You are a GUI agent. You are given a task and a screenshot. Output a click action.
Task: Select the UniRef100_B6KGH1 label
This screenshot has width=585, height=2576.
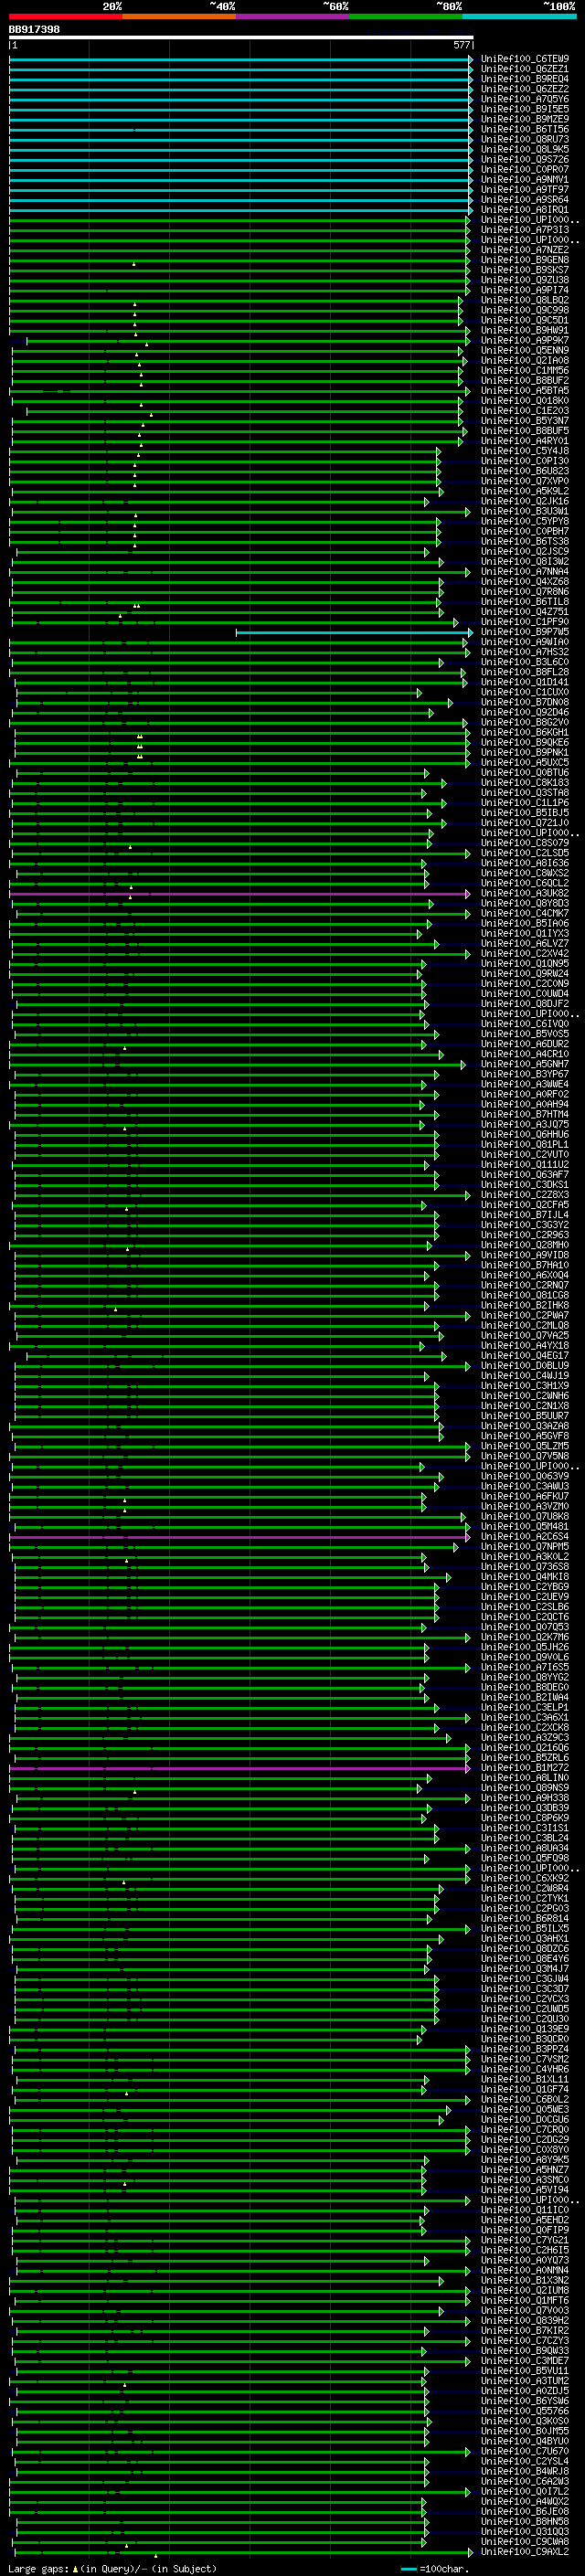[x=524, y=733]
